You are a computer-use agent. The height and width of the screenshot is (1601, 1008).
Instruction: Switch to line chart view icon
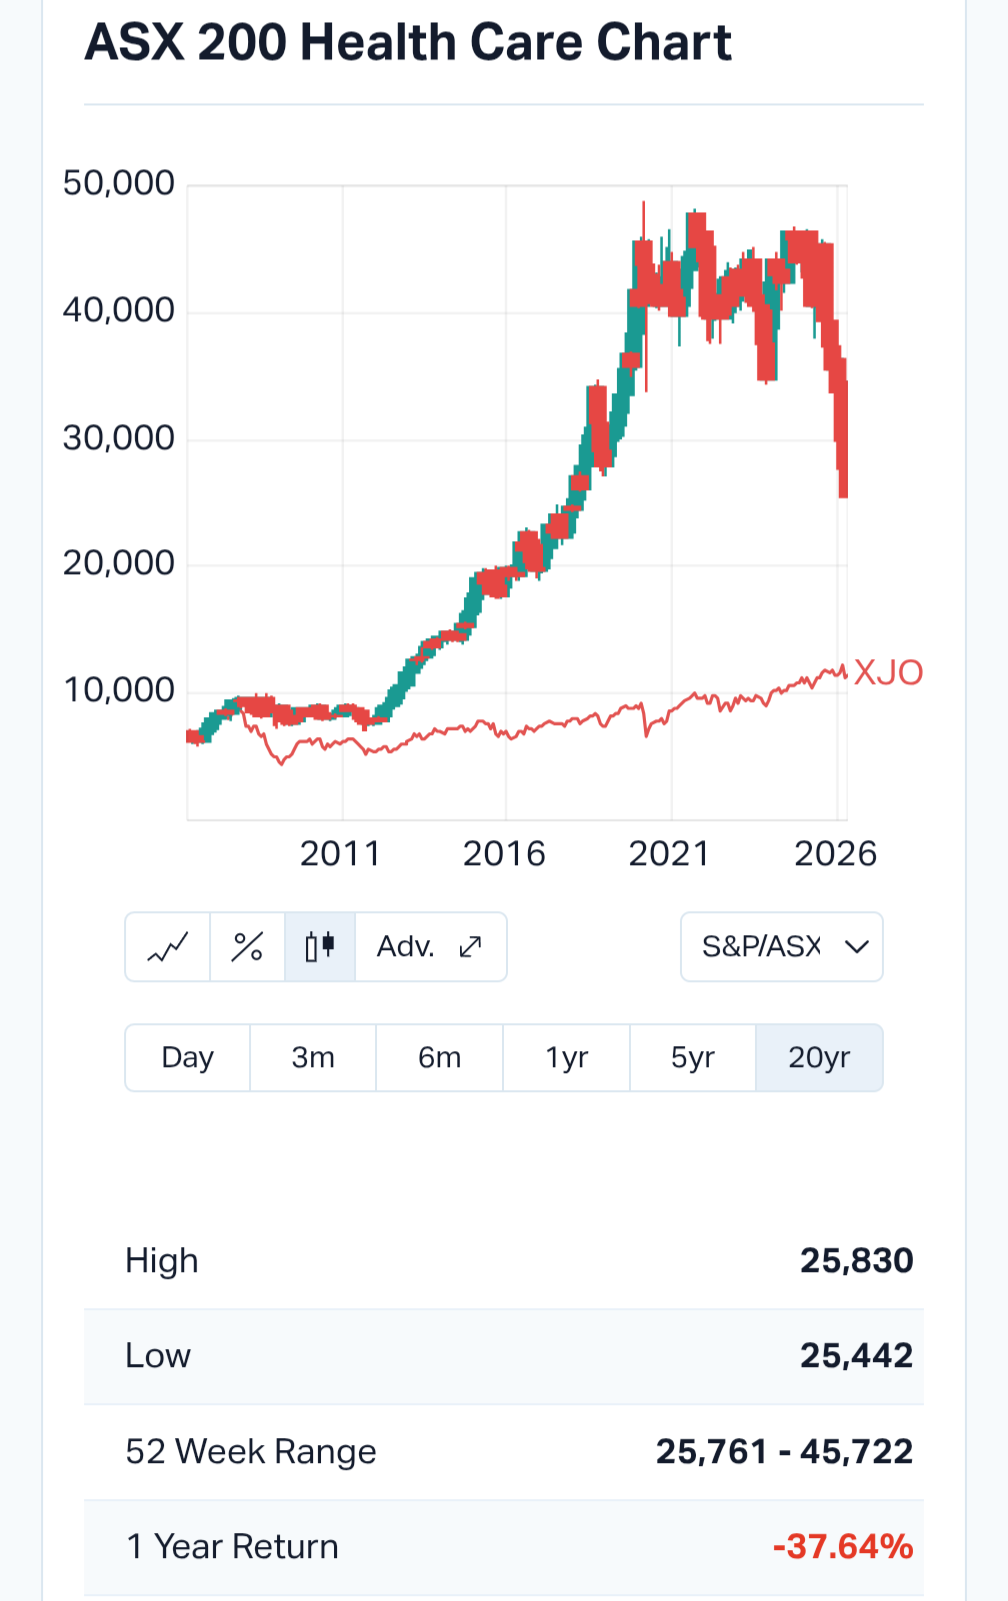(x=168, y=946)
